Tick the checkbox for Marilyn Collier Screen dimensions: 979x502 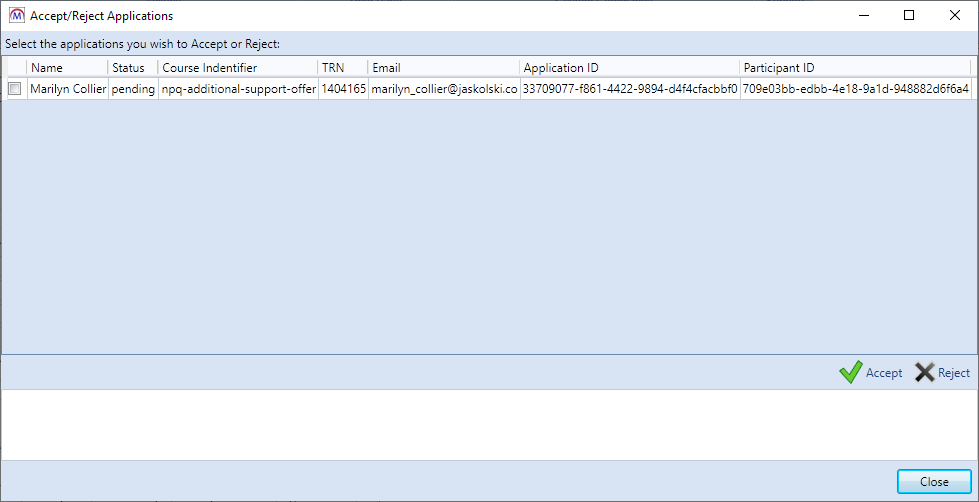tap(14, 89)
